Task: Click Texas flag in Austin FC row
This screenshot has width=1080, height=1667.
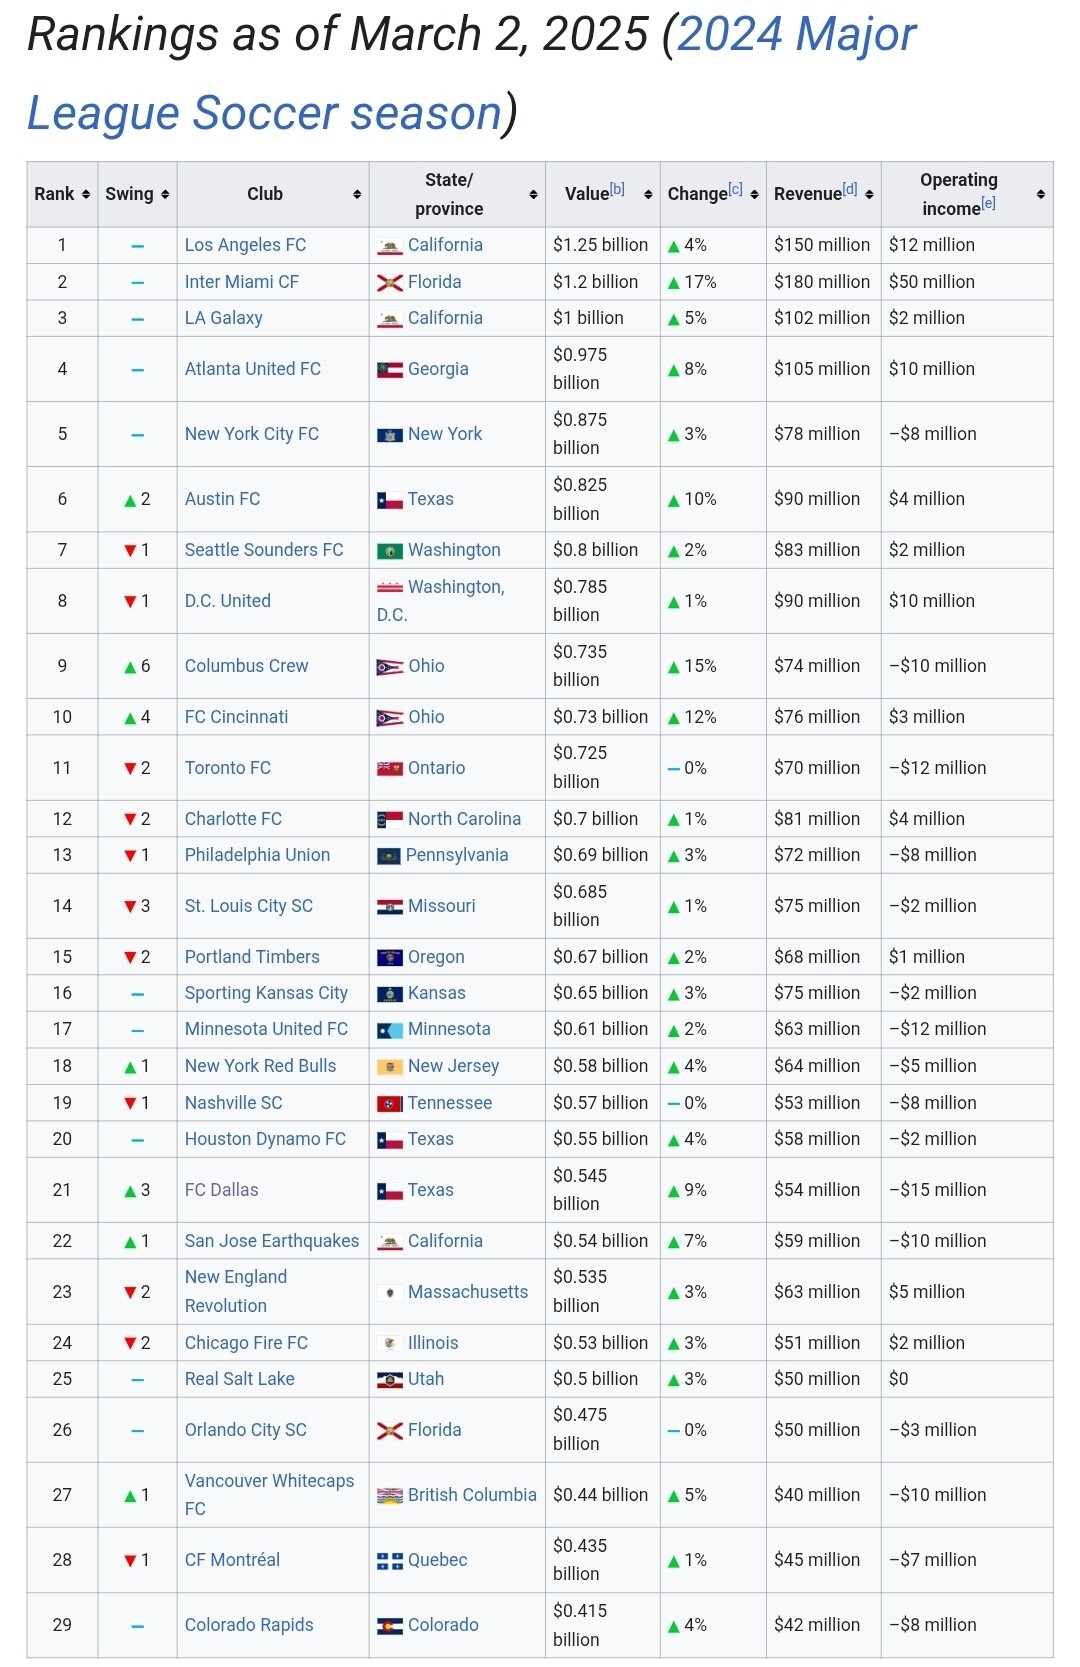Action: coord(390,500)
